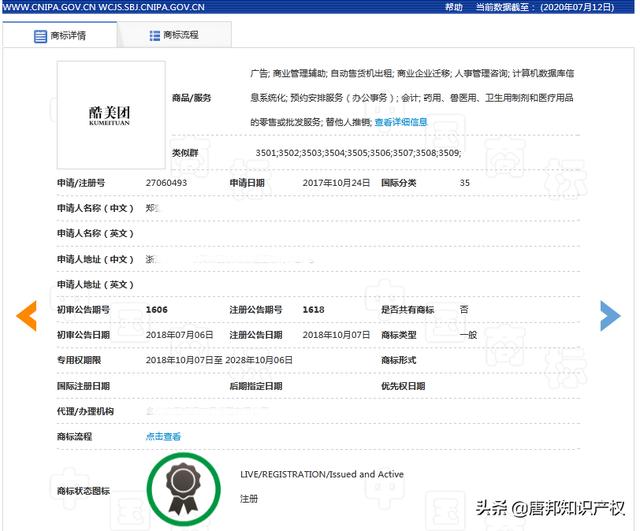Click the 帮助 help link

[x=453, y=7]
